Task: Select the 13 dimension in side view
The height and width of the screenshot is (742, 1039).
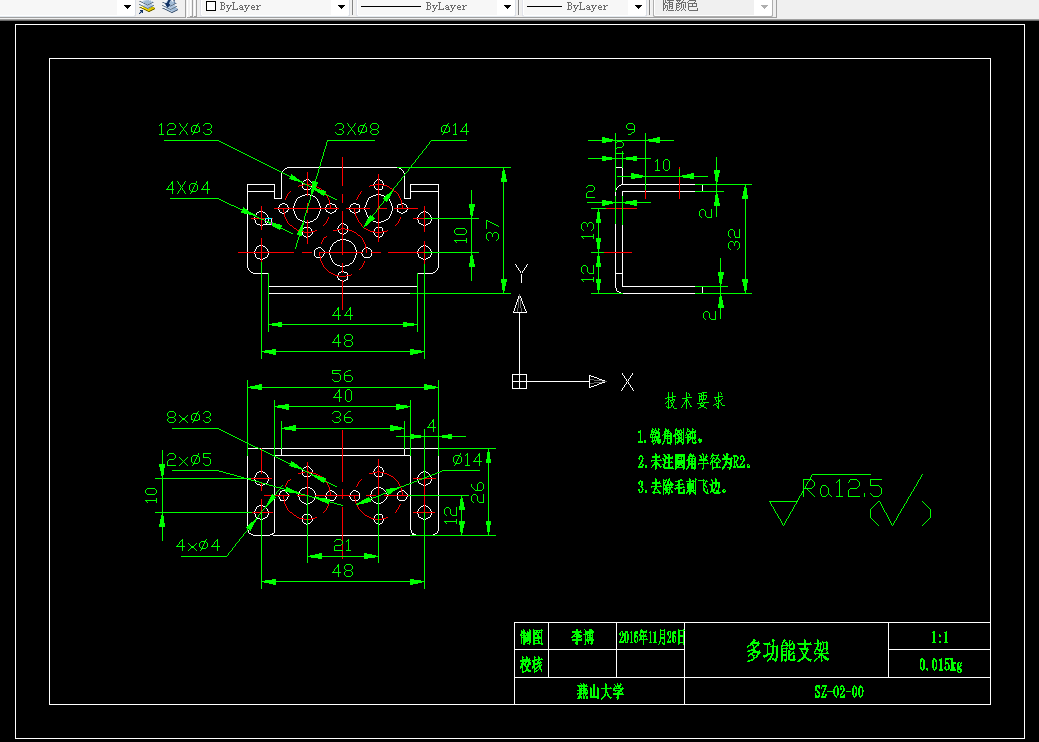Action: coord(588,231)
